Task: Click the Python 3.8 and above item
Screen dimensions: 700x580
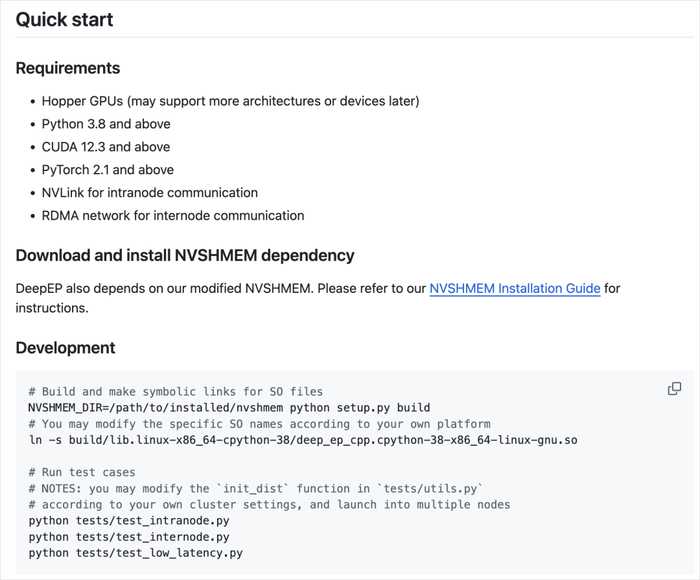Action: click(106, 124)
